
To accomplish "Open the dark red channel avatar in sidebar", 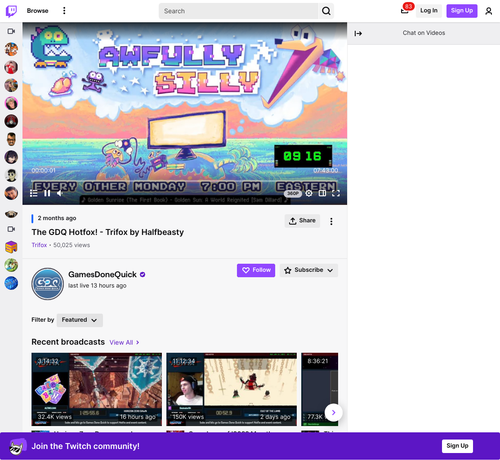I will pos(11,121).
